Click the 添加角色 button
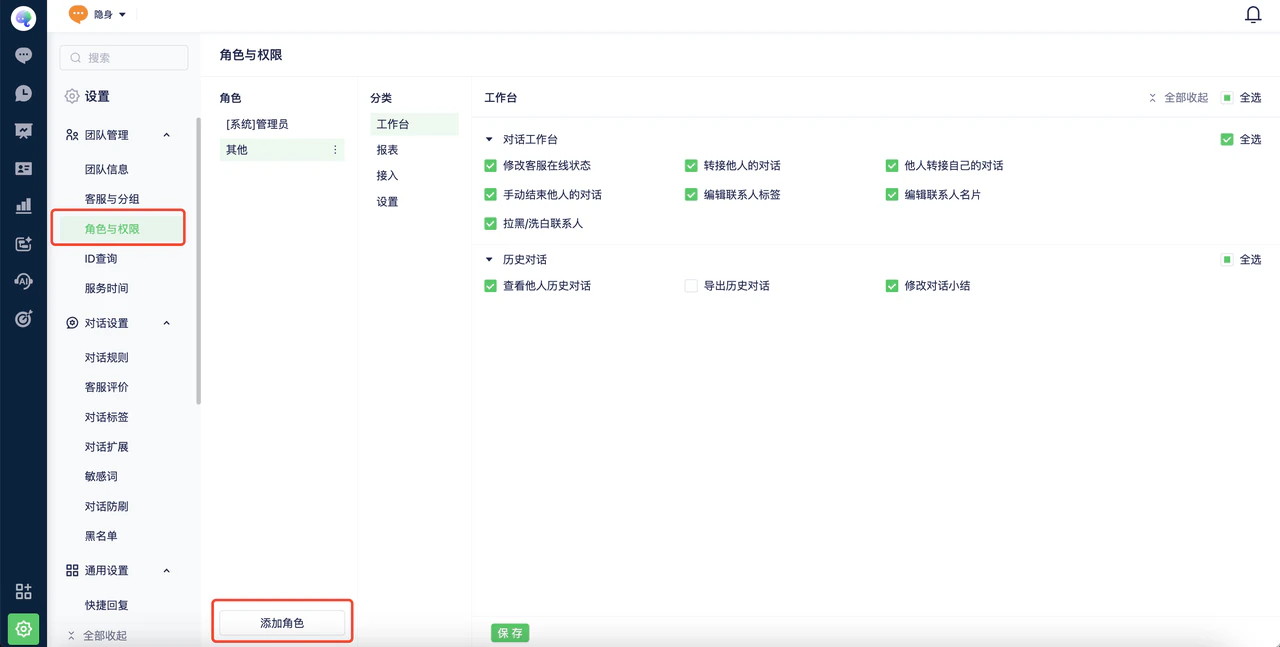The width and height of the screenshot is (1280, 647). (282, 623)
